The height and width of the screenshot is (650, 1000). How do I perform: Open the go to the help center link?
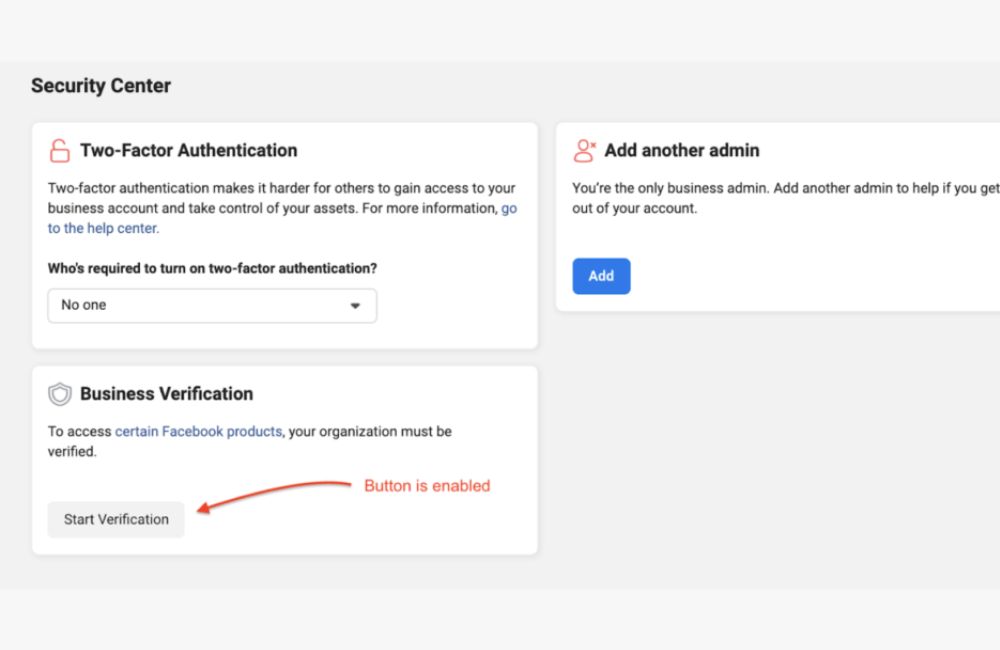(x=103, y=228)
